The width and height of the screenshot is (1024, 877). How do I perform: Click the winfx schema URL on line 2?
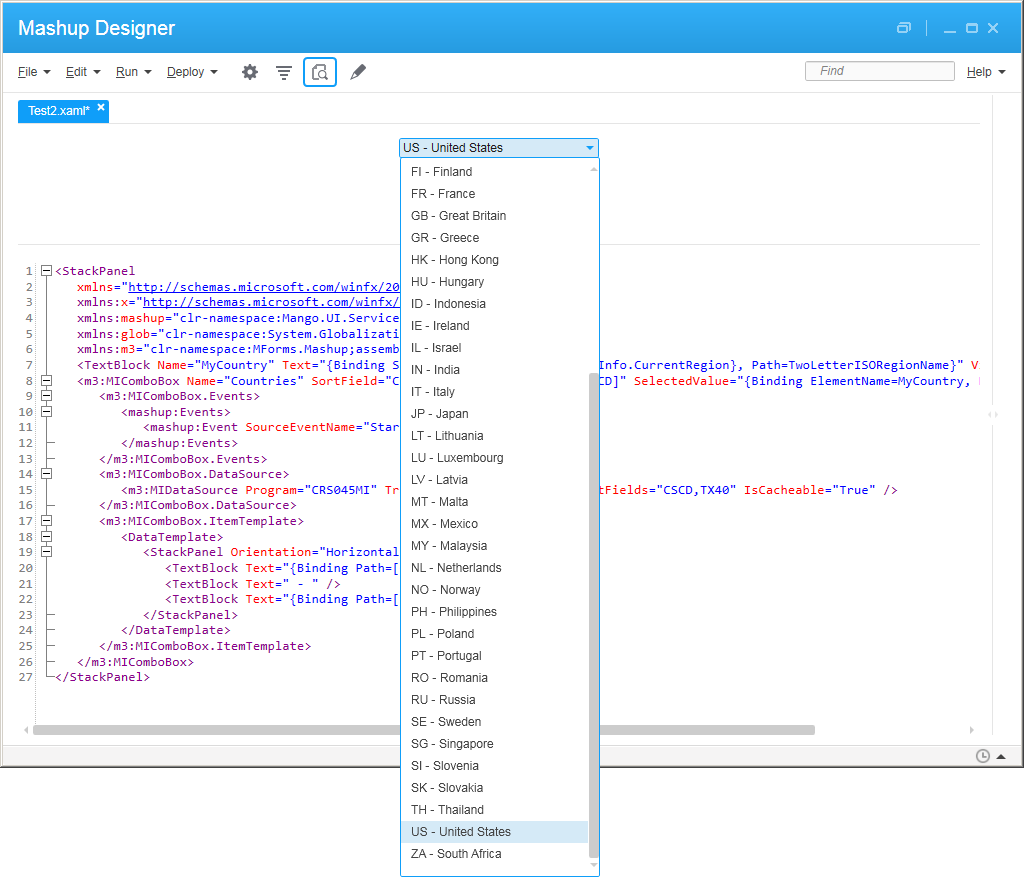coord(264,287)
